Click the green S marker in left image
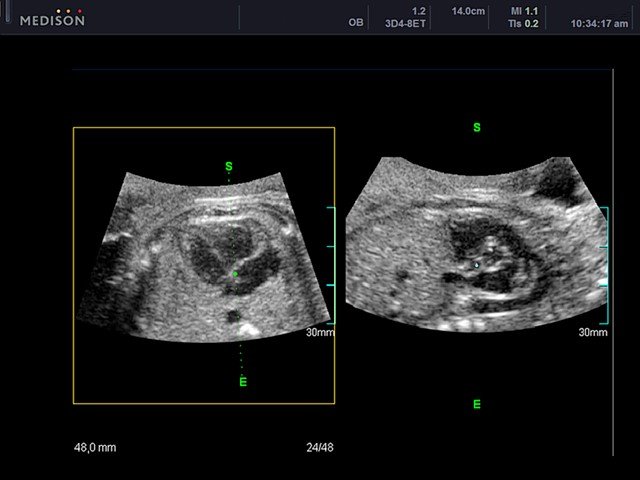Screen dimensions: 640x480 click(229, 166)
